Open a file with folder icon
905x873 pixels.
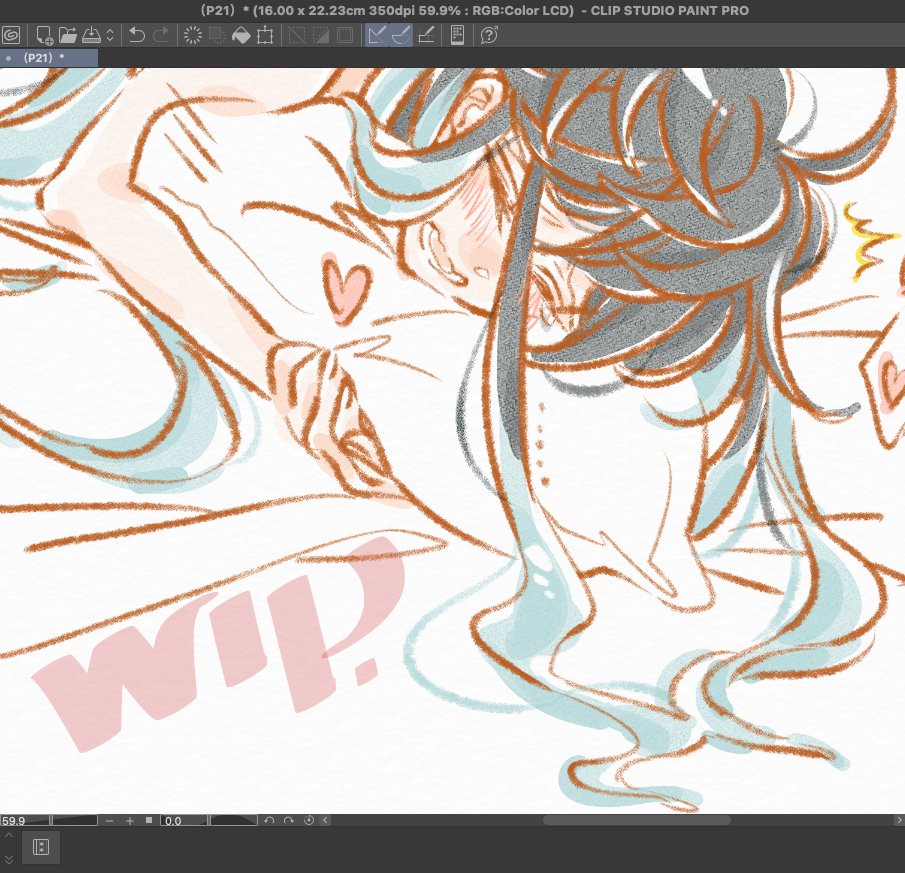(68, 35)
